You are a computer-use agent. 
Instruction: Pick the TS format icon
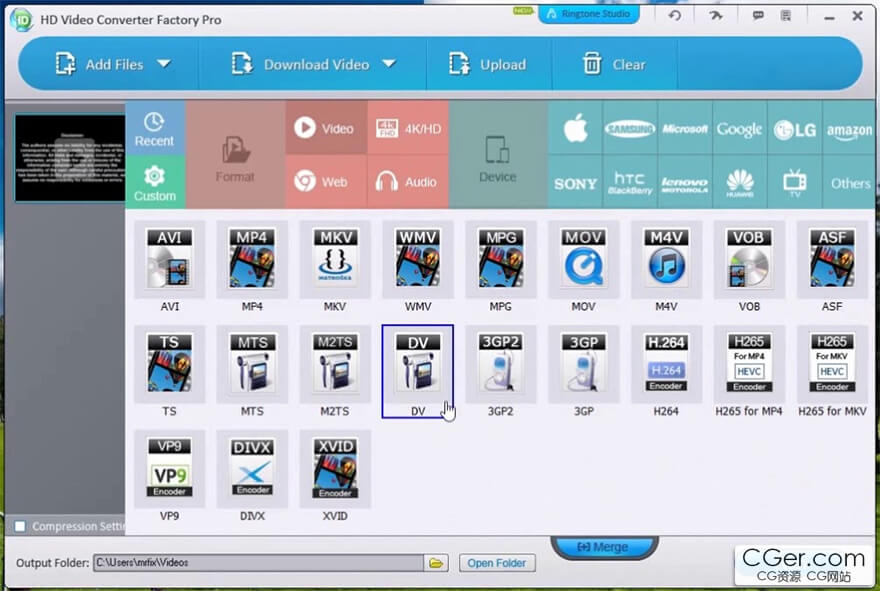point(169,364)
